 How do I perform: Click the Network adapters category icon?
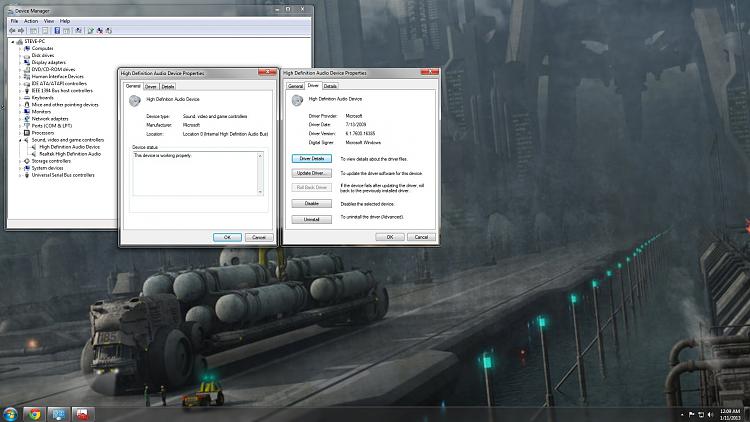pos(27,119)
